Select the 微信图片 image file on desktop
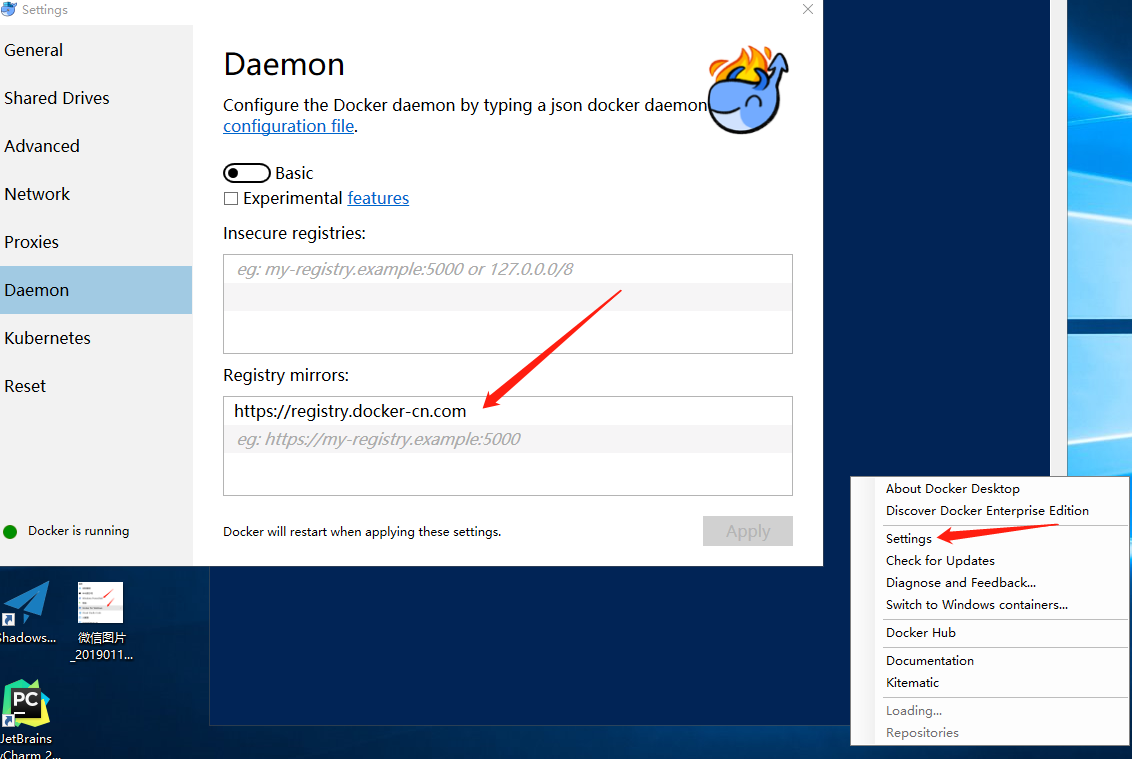This screenshot has height=759, width=1132. [101, 621]
